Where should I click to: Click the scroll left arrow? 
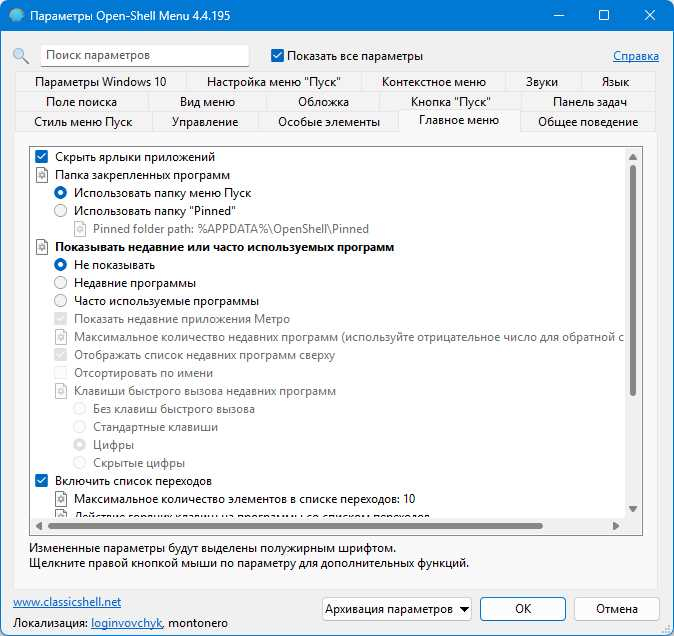(39, 526)
